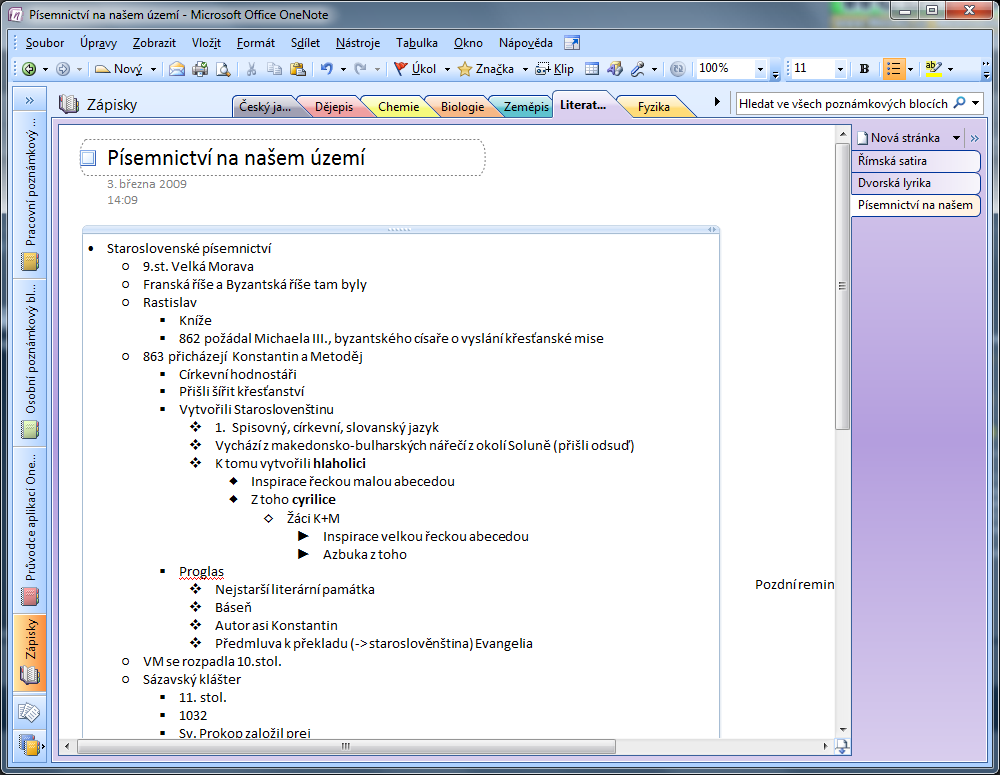Open the Formát menu
1000x775 pixels.
pyautogui.click(x=256, y=43)
